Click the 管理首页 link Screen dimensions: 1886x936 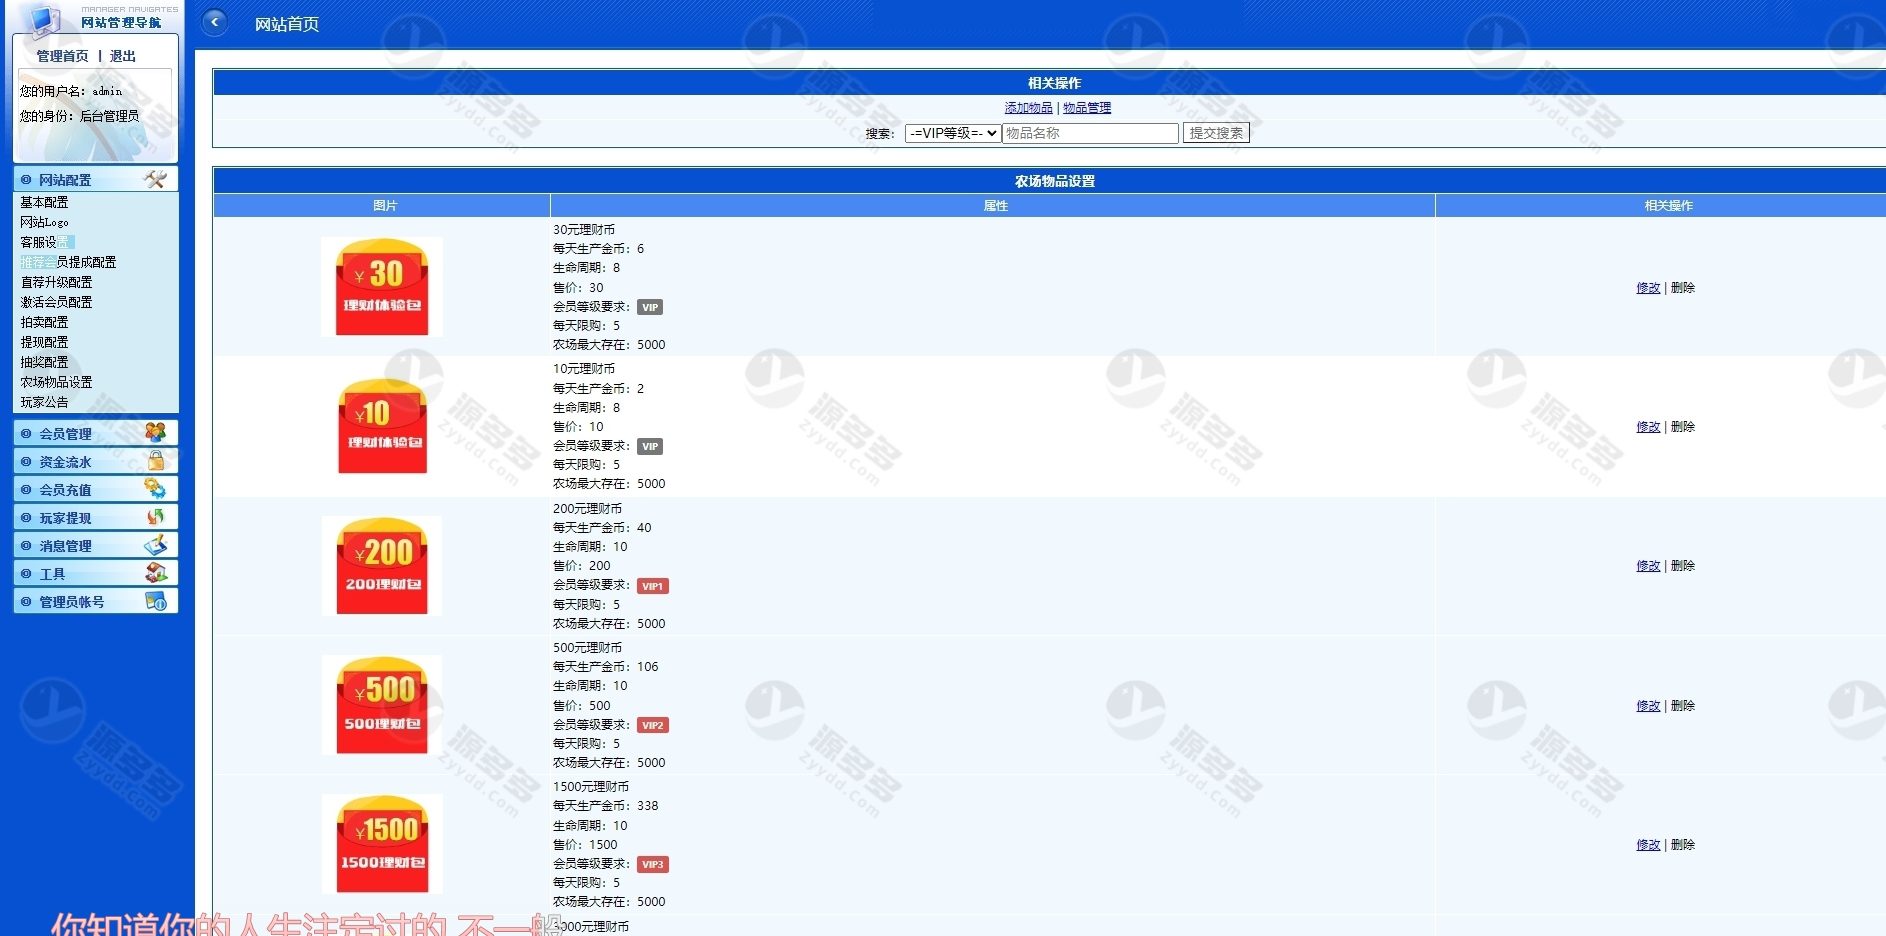62,56
